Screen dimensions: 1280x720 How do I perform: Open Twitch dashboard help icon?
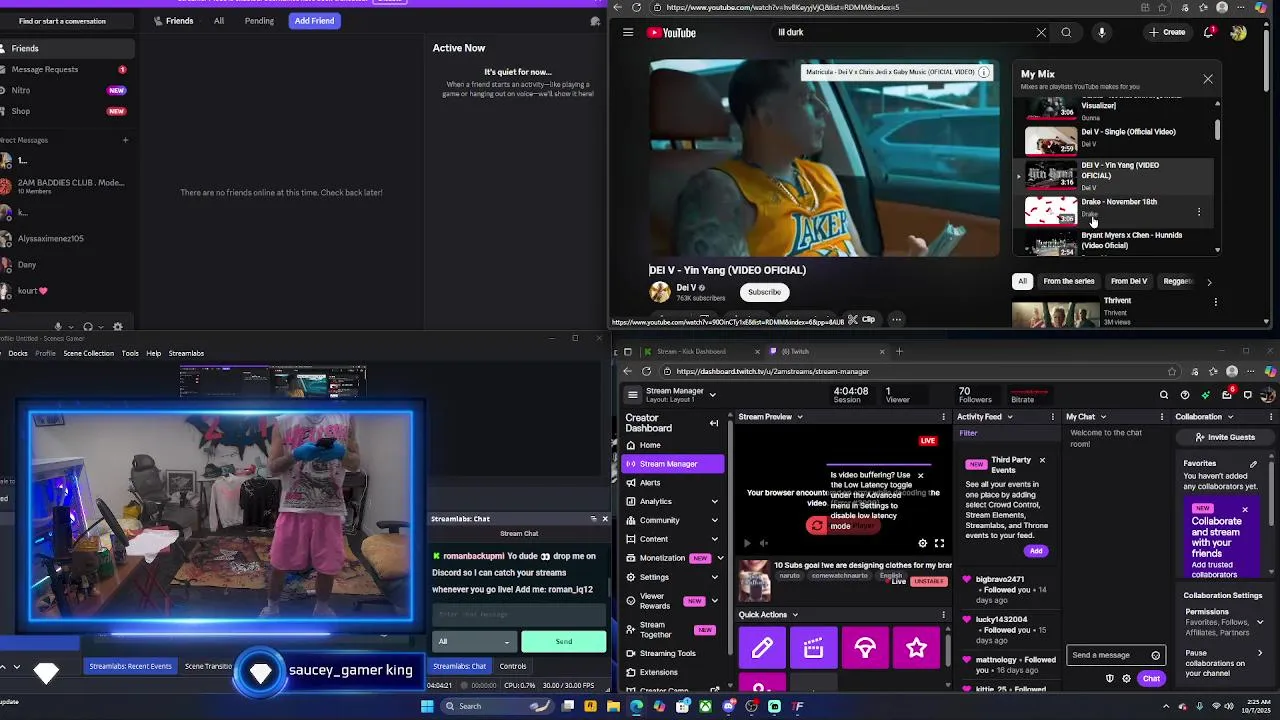1185,395
